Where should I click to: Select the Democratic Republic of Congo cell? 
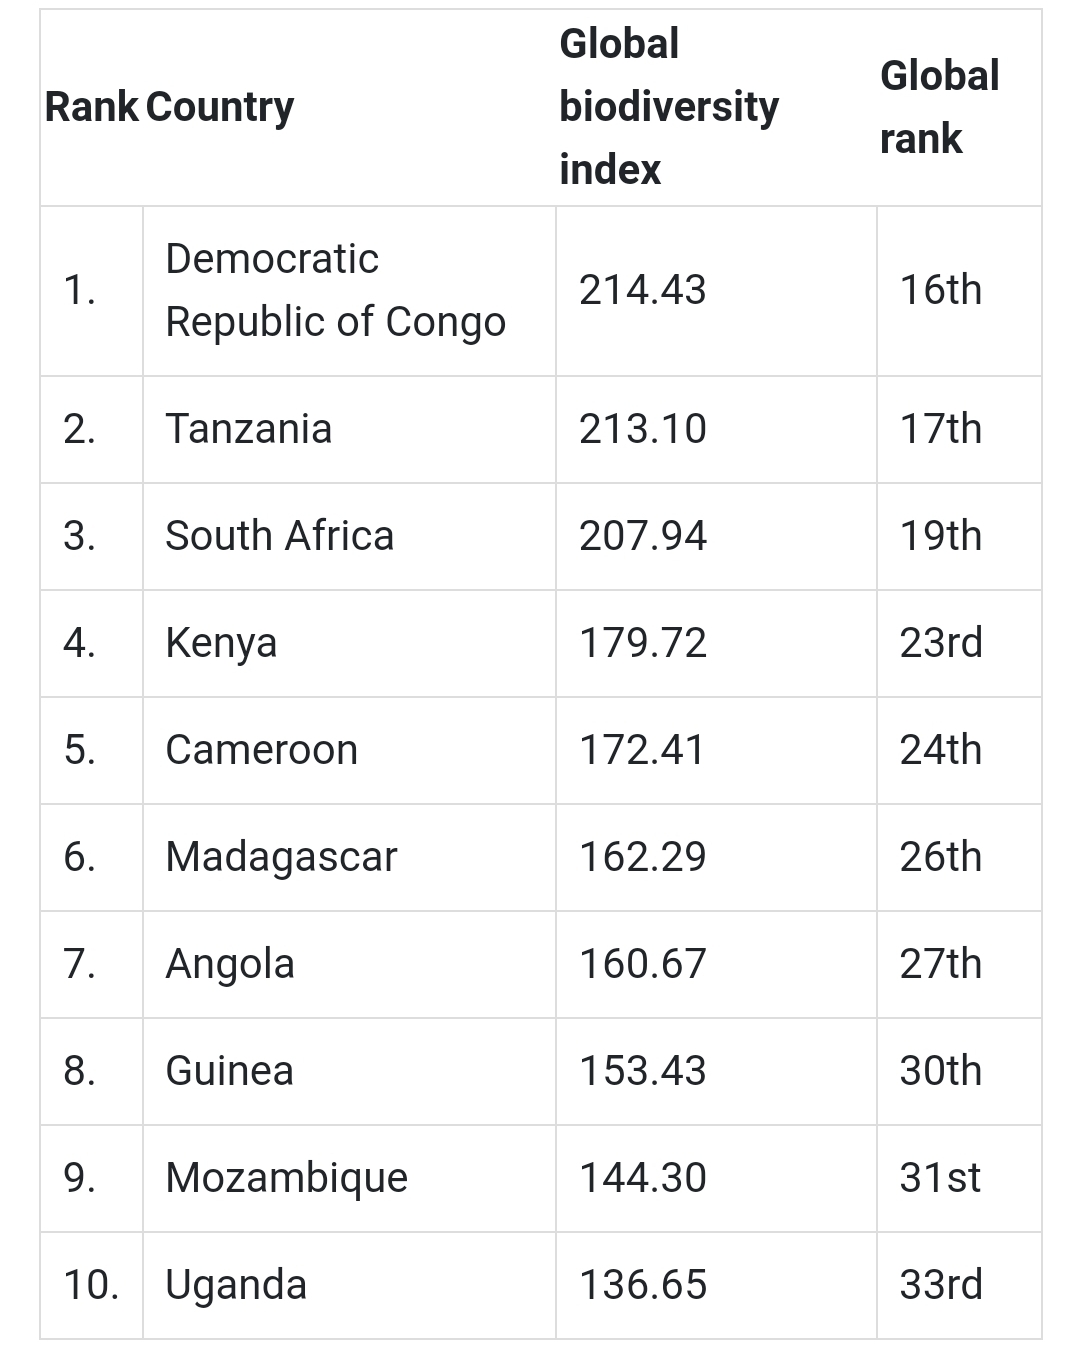click(335, 290)
